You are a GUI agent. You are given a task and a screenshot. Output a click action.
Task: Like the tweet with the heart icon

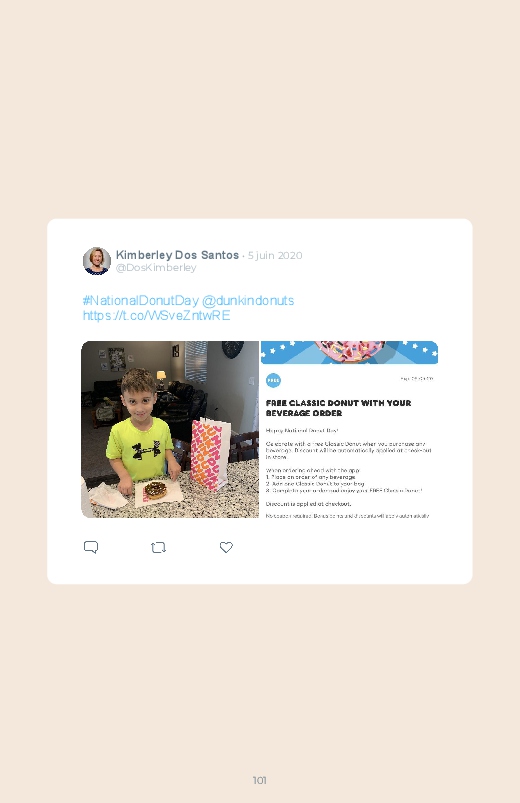226,547
